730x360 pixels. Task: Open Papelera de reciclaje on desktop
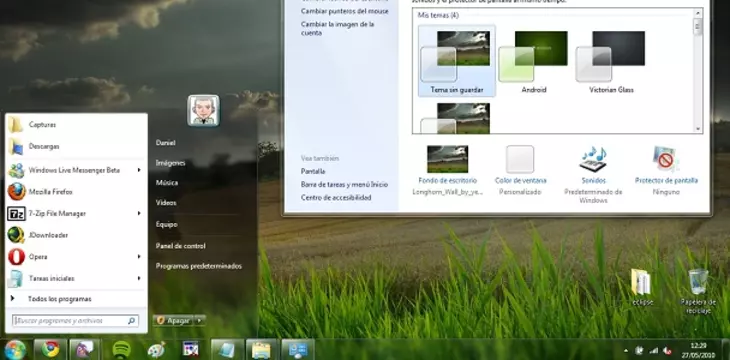click(x=698, y=282)
